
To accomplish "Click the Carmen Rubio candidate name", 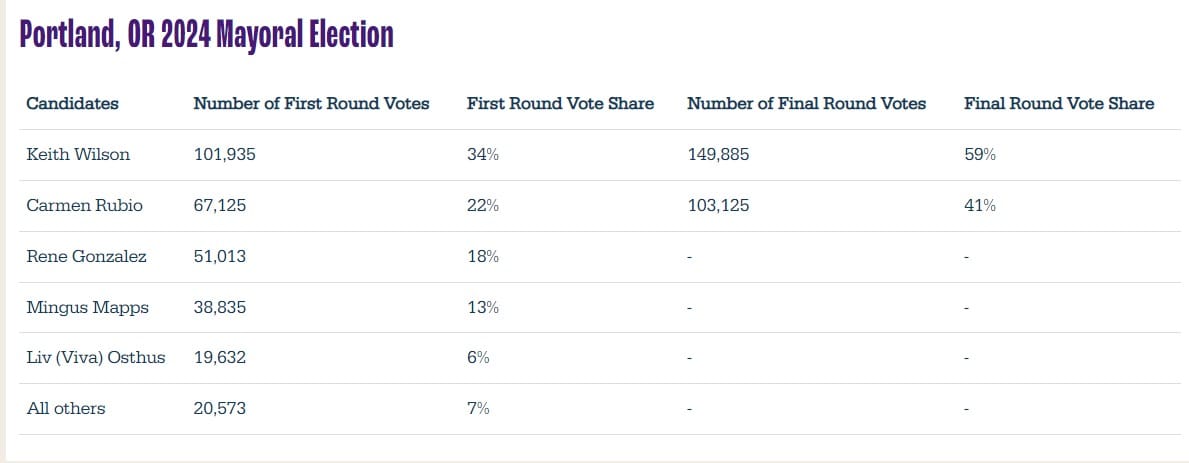I will pyautogui.click(x=84, y=206).
